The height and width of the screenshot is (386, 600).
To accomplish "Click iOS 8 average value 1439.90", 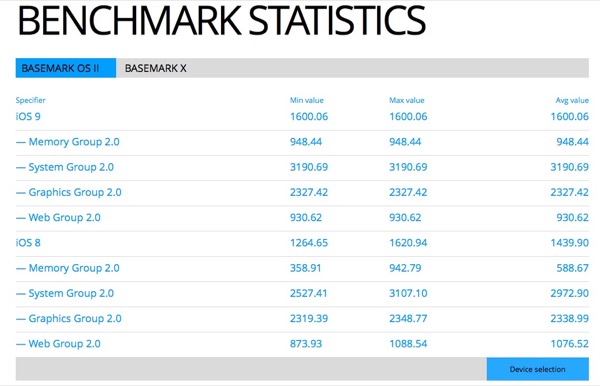I will [x=569, y=243].
